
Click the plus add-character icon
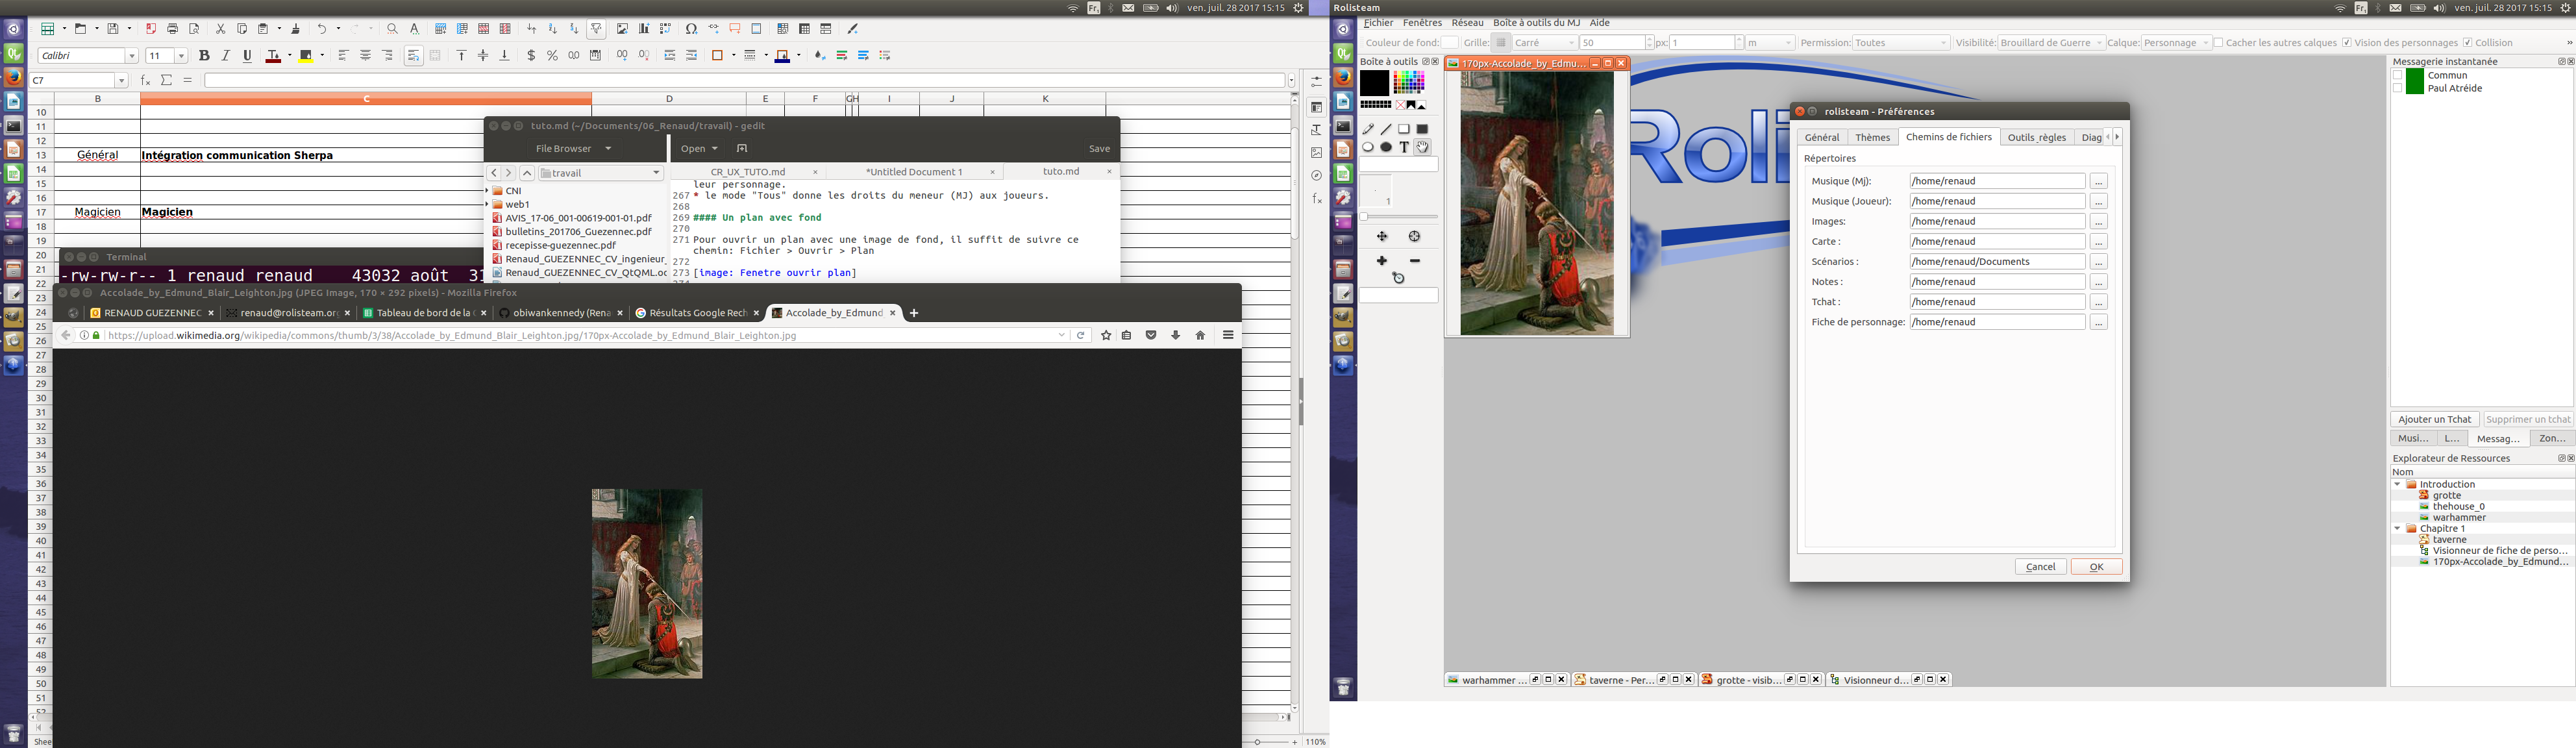coord(1381,261)
